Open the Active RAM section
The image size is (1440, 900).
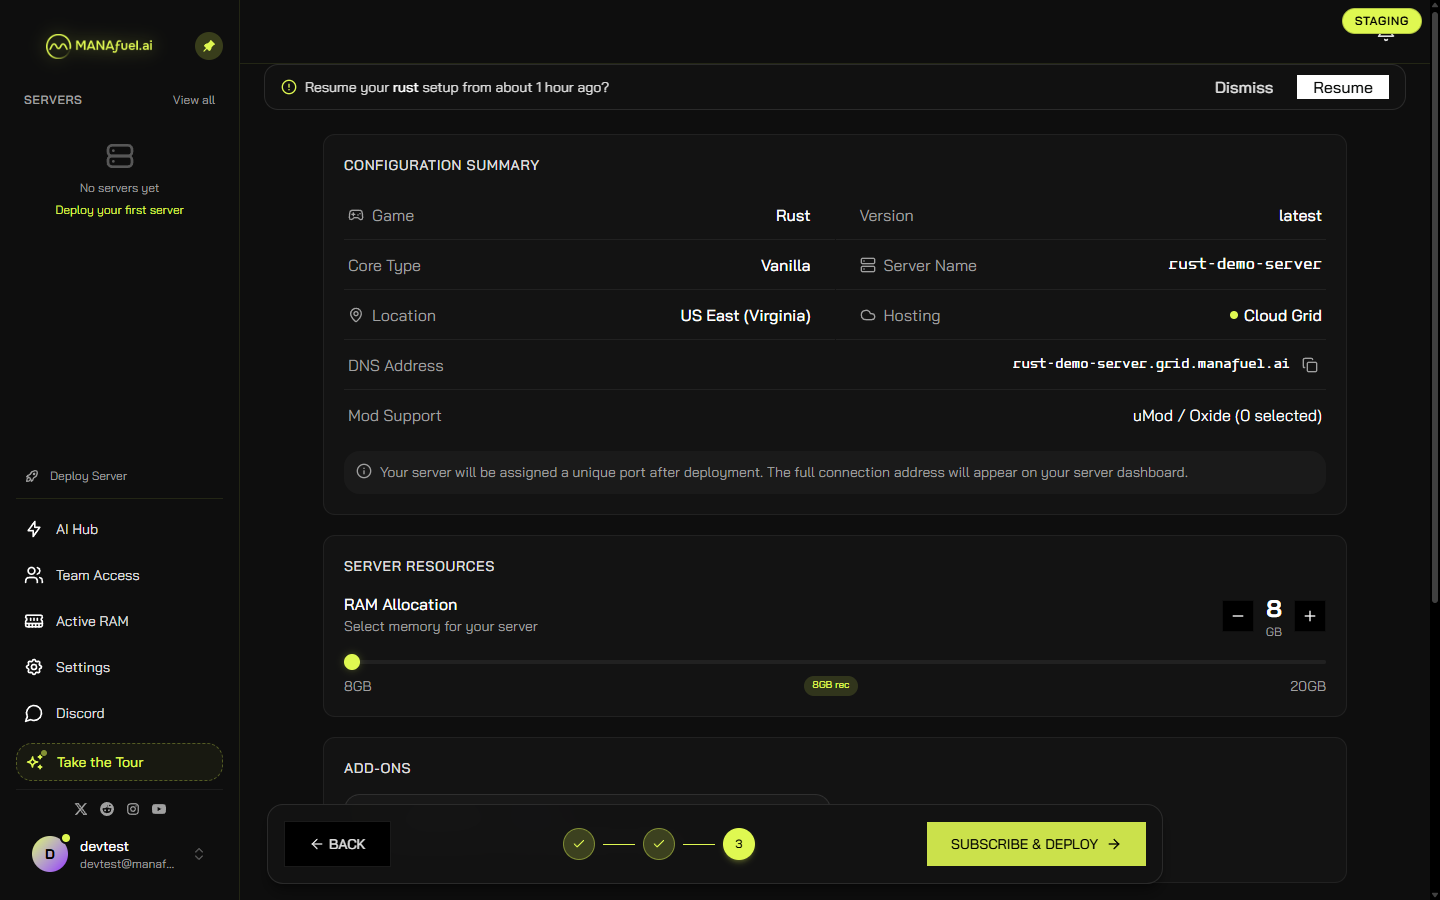pyautogui.click(x=119, y=621)
